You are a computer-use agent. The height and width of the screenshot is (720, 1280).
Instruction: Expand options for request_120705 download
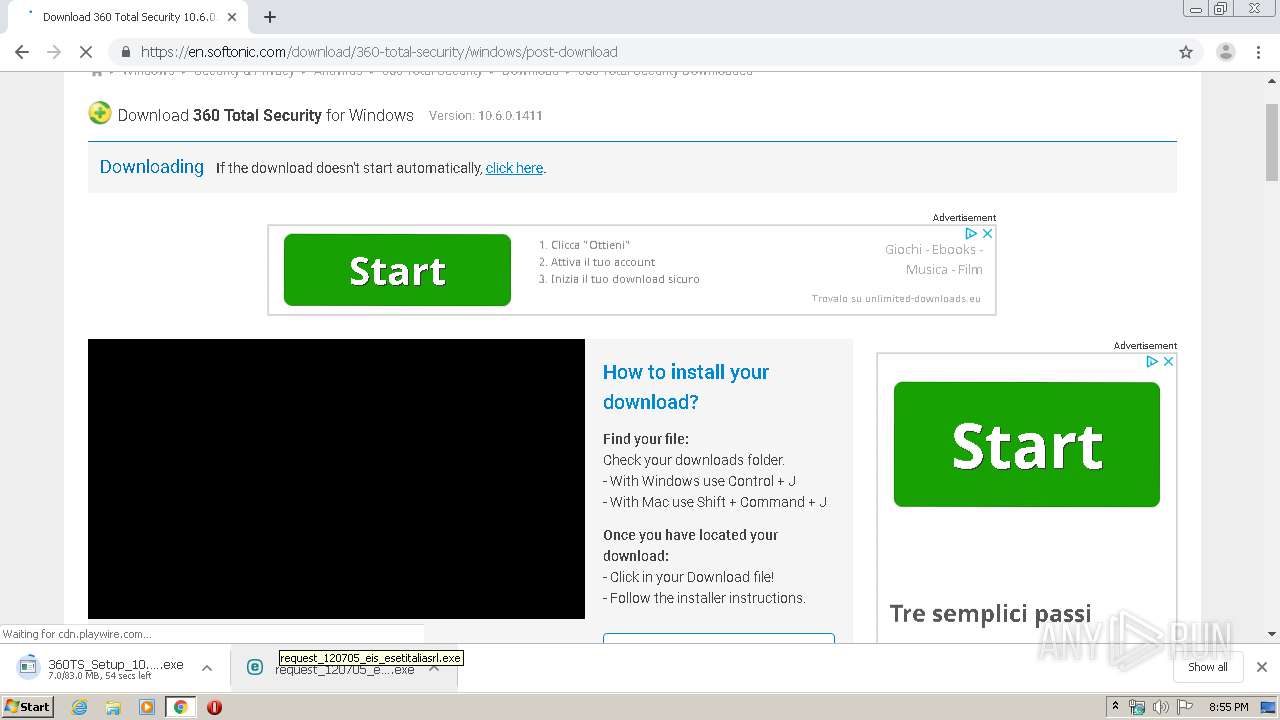pos(434,668)
